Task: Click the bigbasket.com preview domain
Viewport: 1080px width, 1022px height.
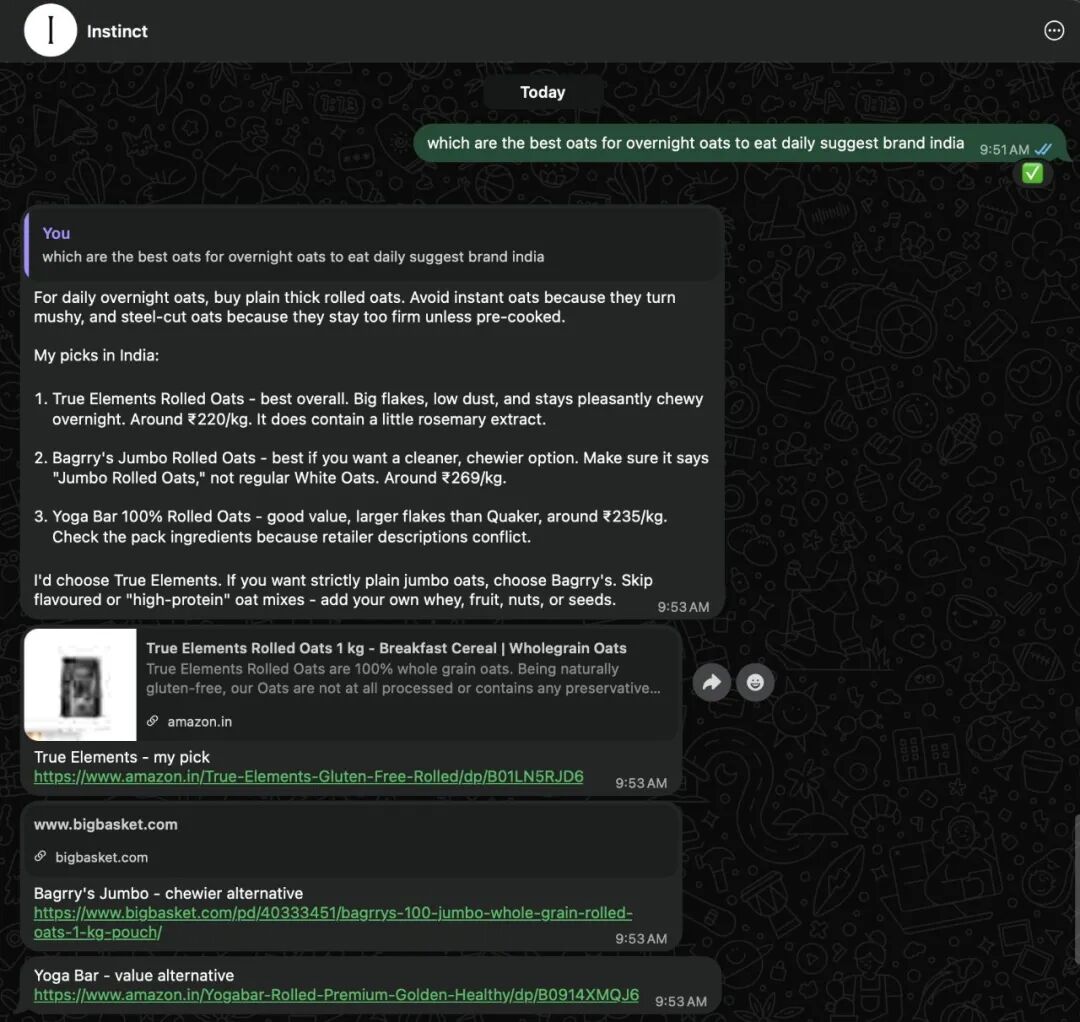Action: click(x=101, y=857)
